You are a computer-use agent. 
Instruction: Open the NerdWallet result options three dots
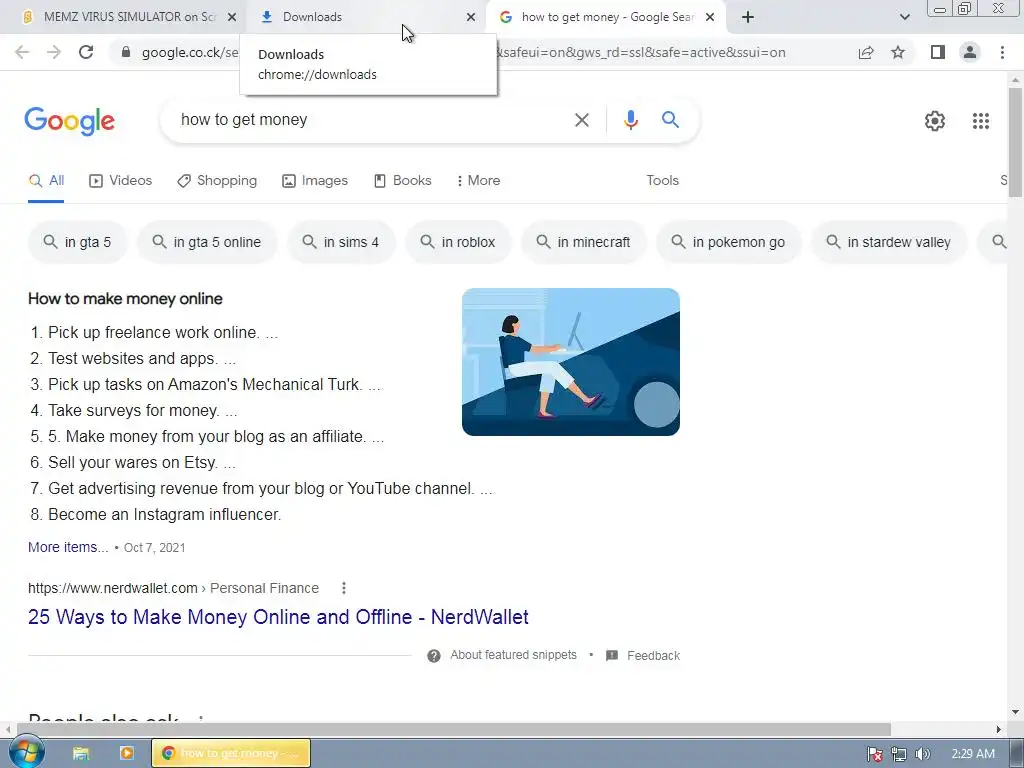pyautogui.click(x=344, y=588)
